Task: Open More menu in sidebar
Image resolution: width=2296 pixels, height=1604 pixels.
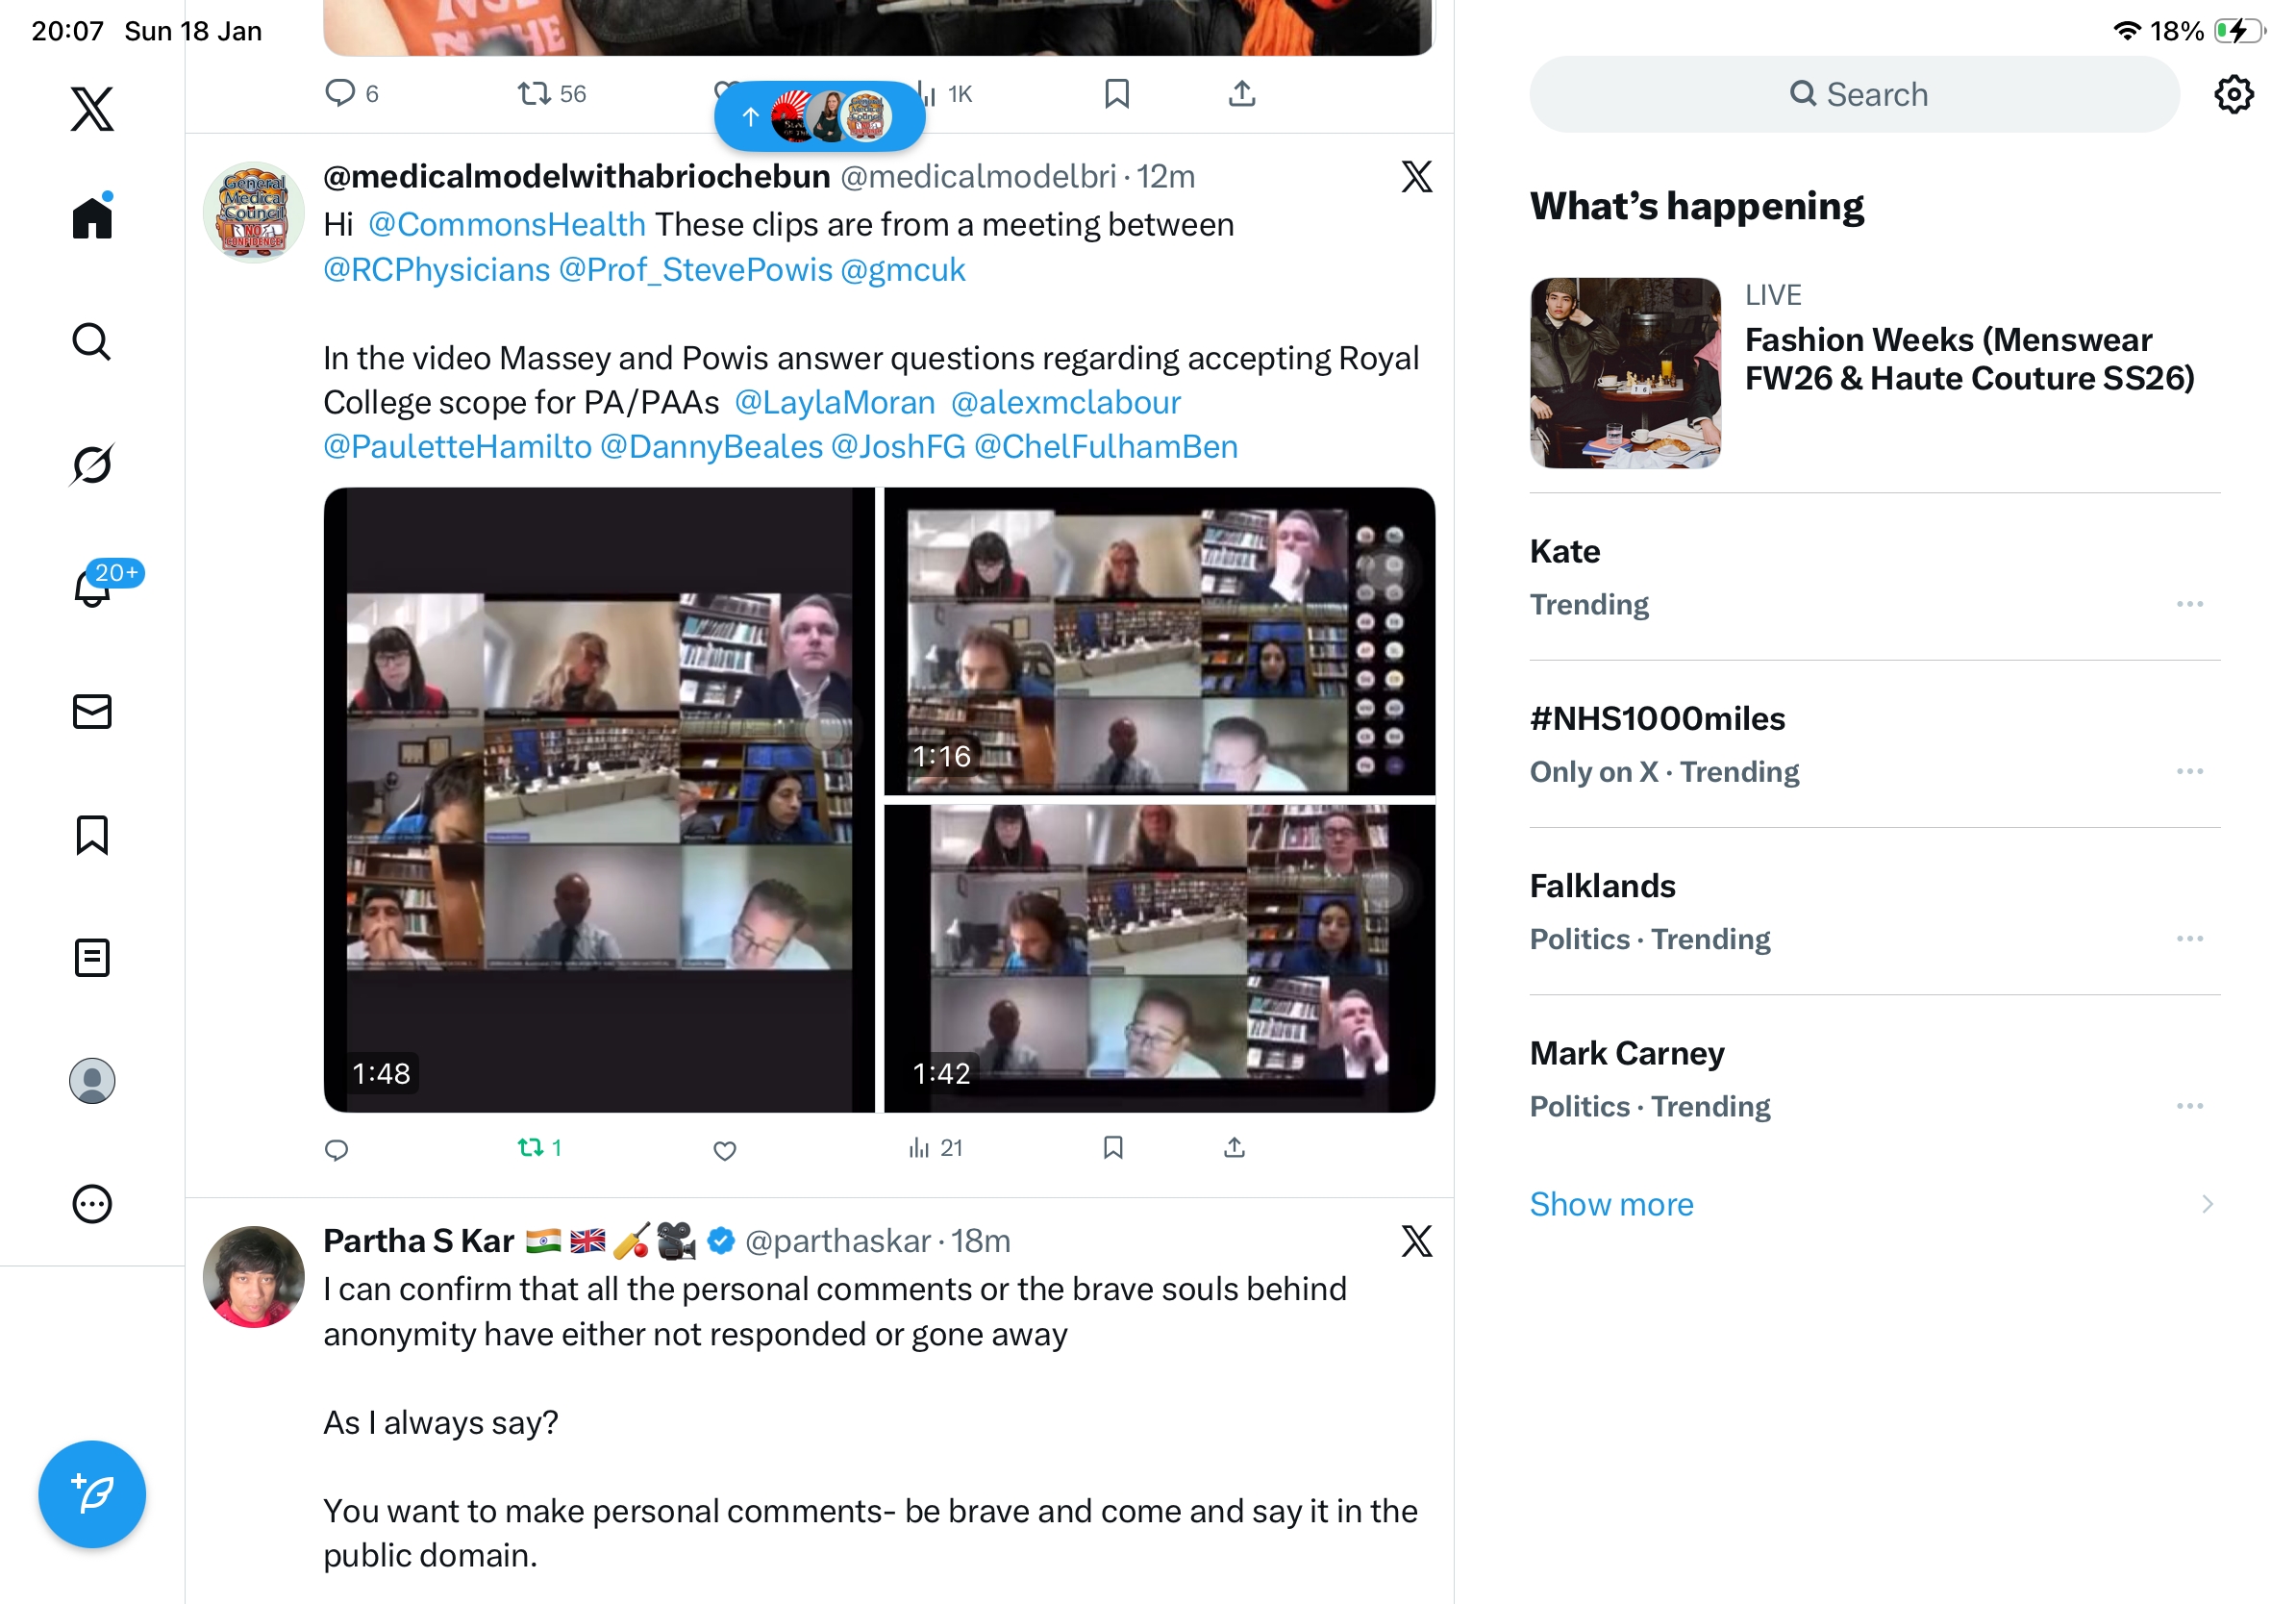Action: pos(92,1204)
